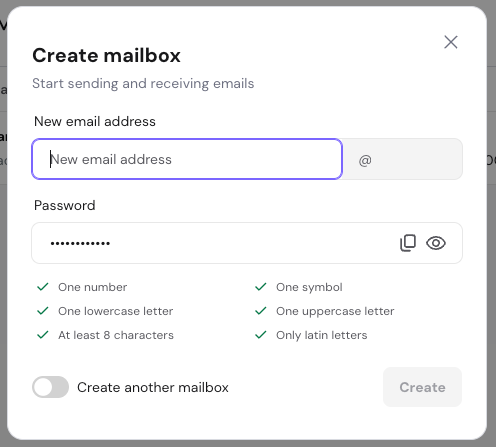
Task: Copy the generated password to clipboard
Action: pos(408,243)
